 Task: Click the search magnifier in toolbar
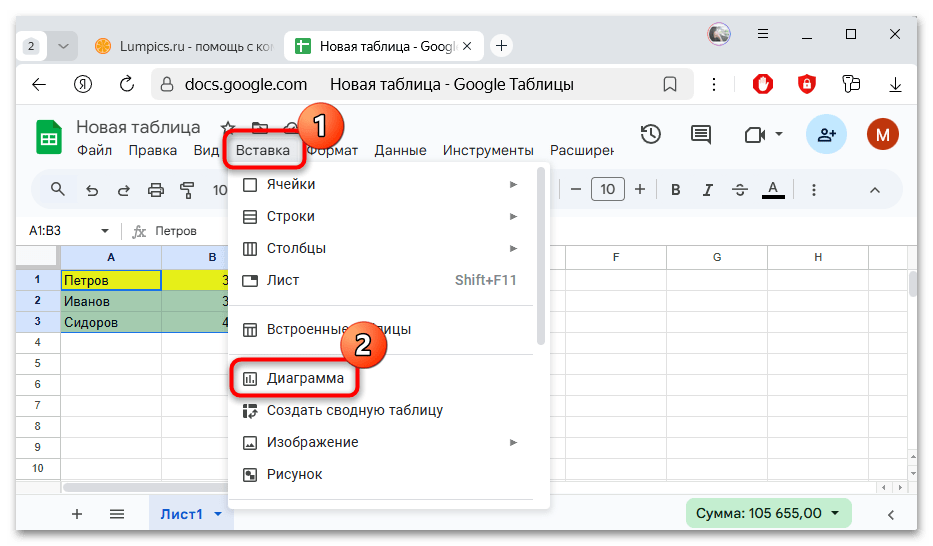click(x=58, y=190)
